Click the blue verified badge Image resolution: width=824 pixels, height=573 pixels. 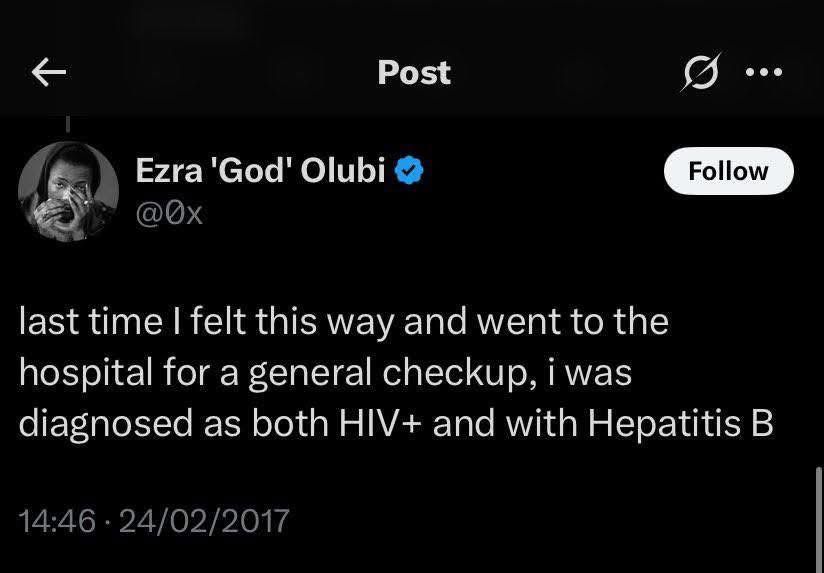pyautogui.click(x=409, y=171)
